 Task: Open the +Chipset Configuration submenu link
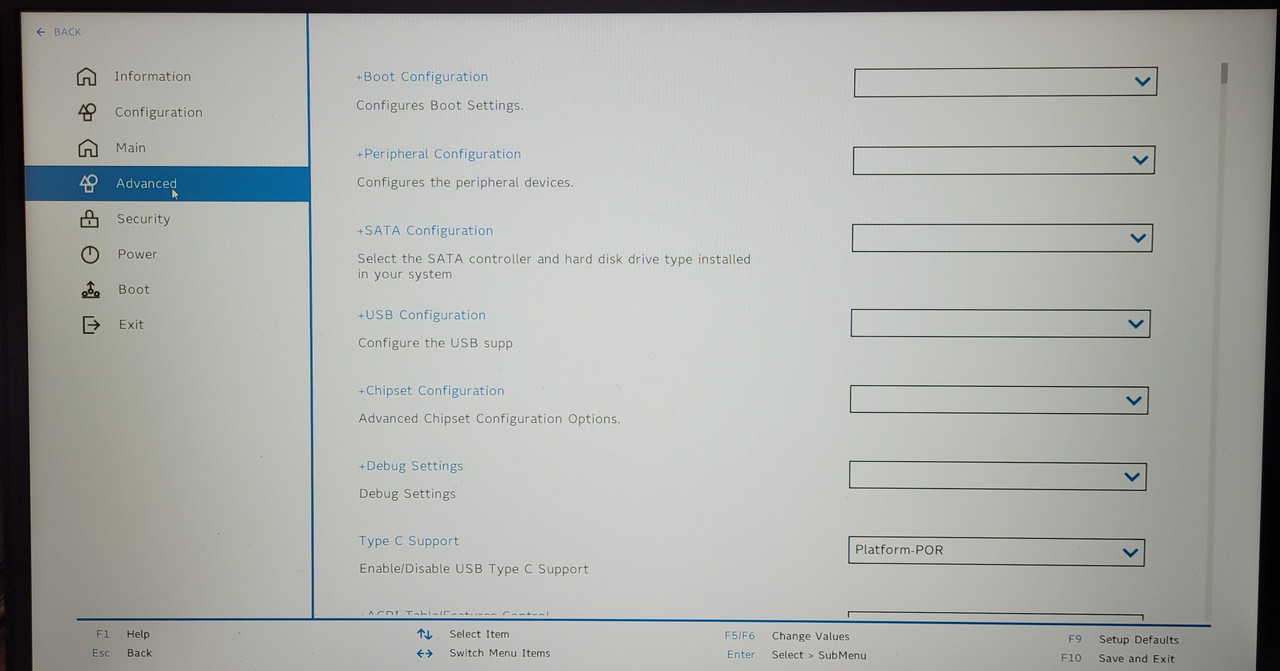(x=431, y=391)
